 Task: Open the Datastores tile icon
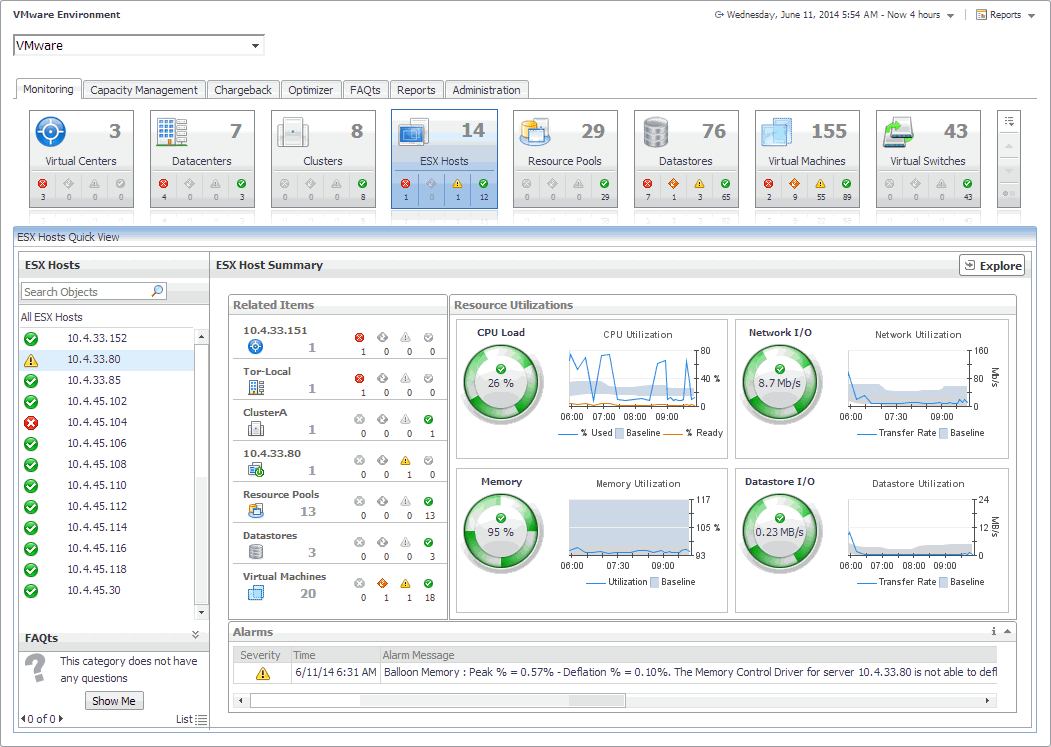pyautogui.click(x=656, y=132)
